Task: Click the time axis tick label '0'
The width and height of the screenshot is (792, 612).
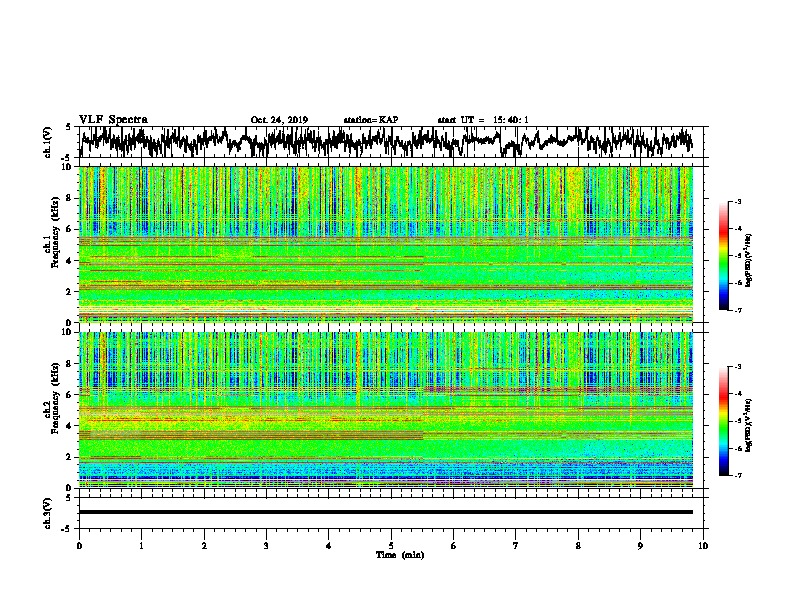Action: (79, 546)
